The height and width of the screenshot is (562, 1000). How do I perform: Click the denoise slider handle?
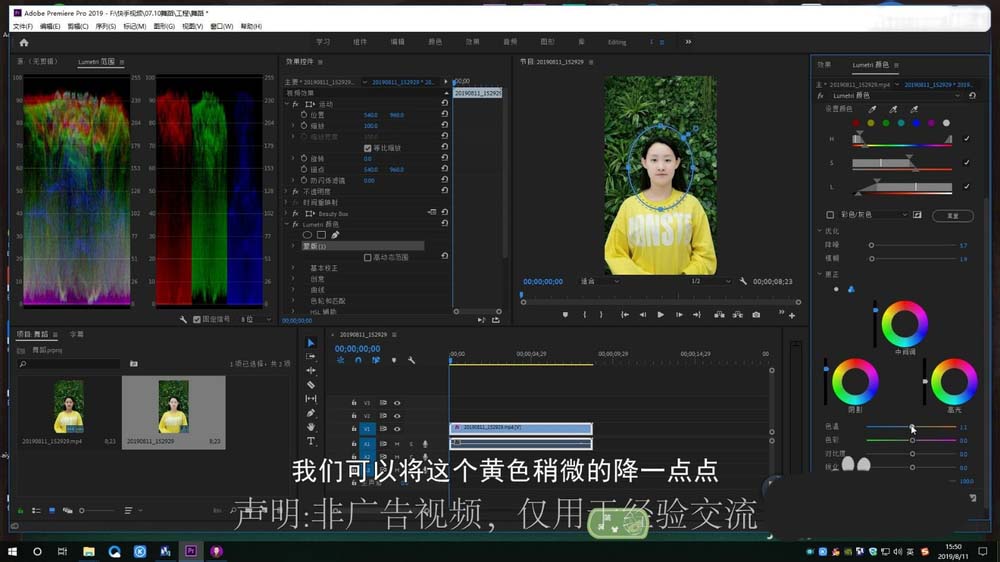872,245
